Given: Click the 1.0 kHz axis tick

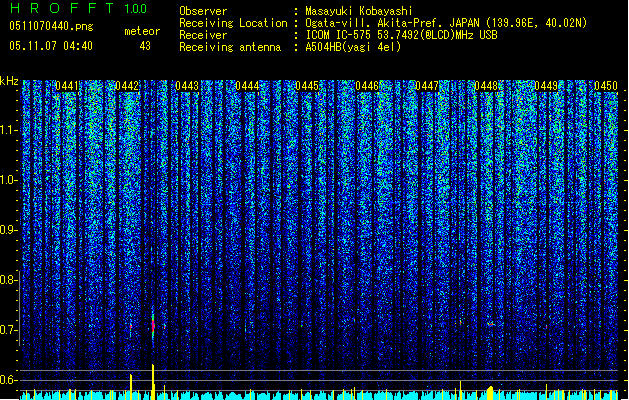Looking at the screenshot, I should point(9,180).
